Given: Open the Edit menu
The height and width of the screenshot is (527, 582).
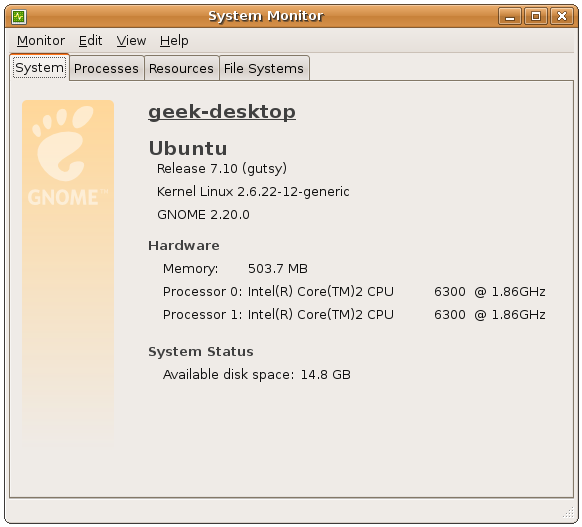Looking at the screenshot, I should click(x=90, y=40).
